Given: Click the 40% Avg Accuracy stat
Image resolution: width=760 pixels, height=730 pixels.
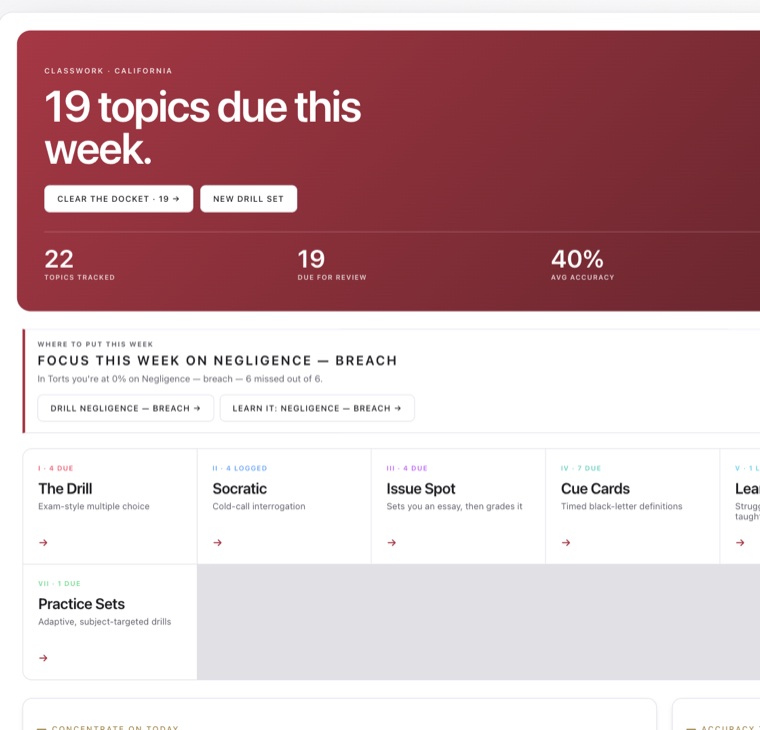Looking at the screenshot, I should click(582, 265).
